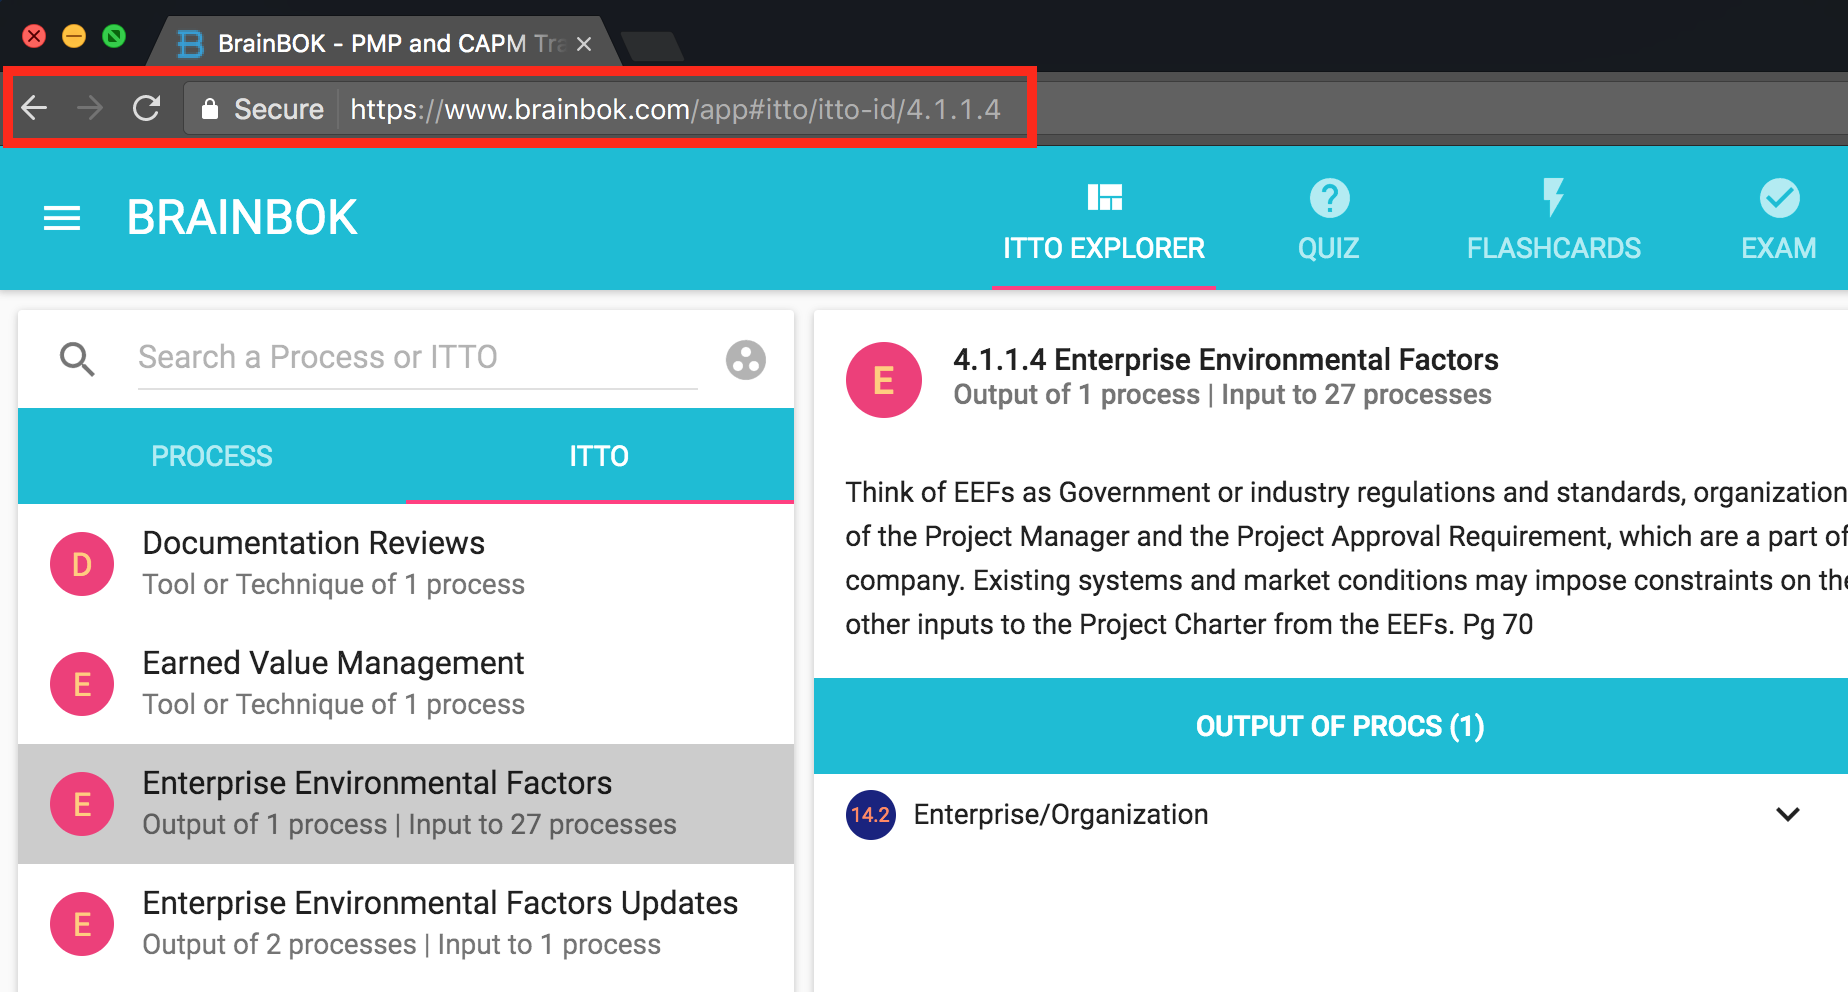Click the macOS green maximize button

click(x=114, y=36)
